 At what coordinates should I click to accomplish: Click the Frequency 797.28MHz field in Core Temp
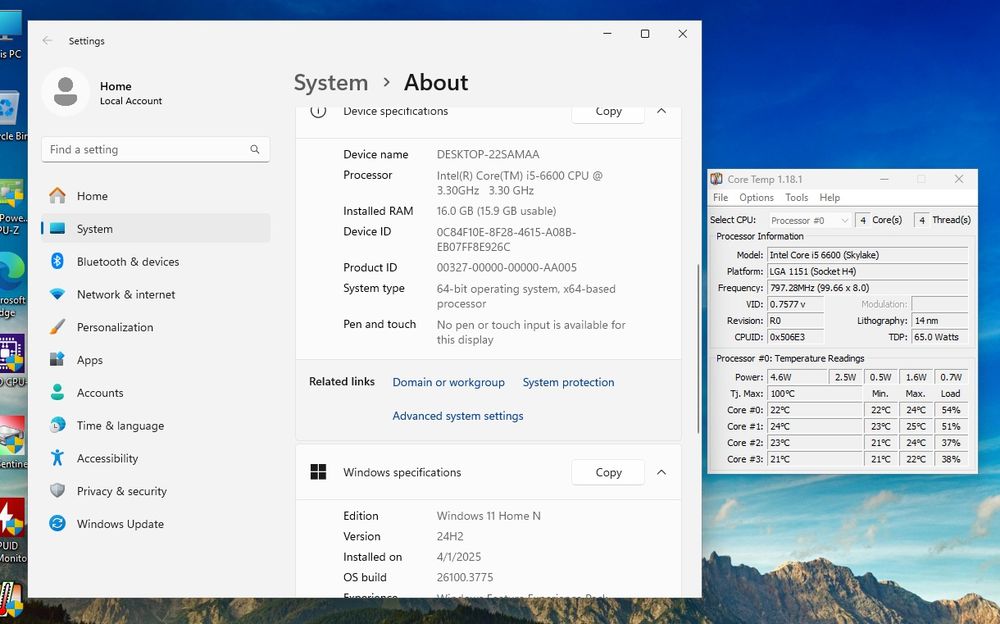(x=867, y=288)
